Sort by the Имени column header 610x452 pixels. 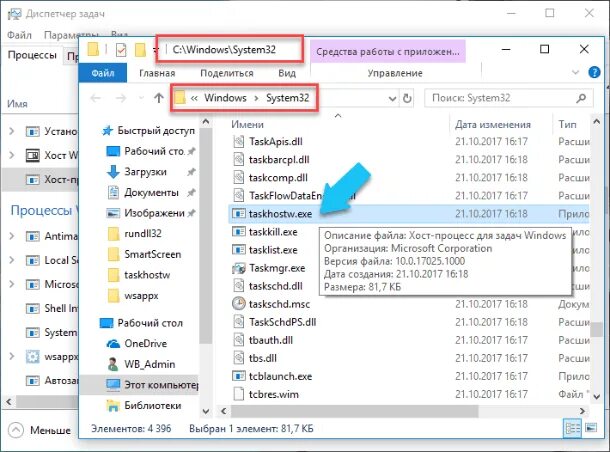(x=247, y=124)
